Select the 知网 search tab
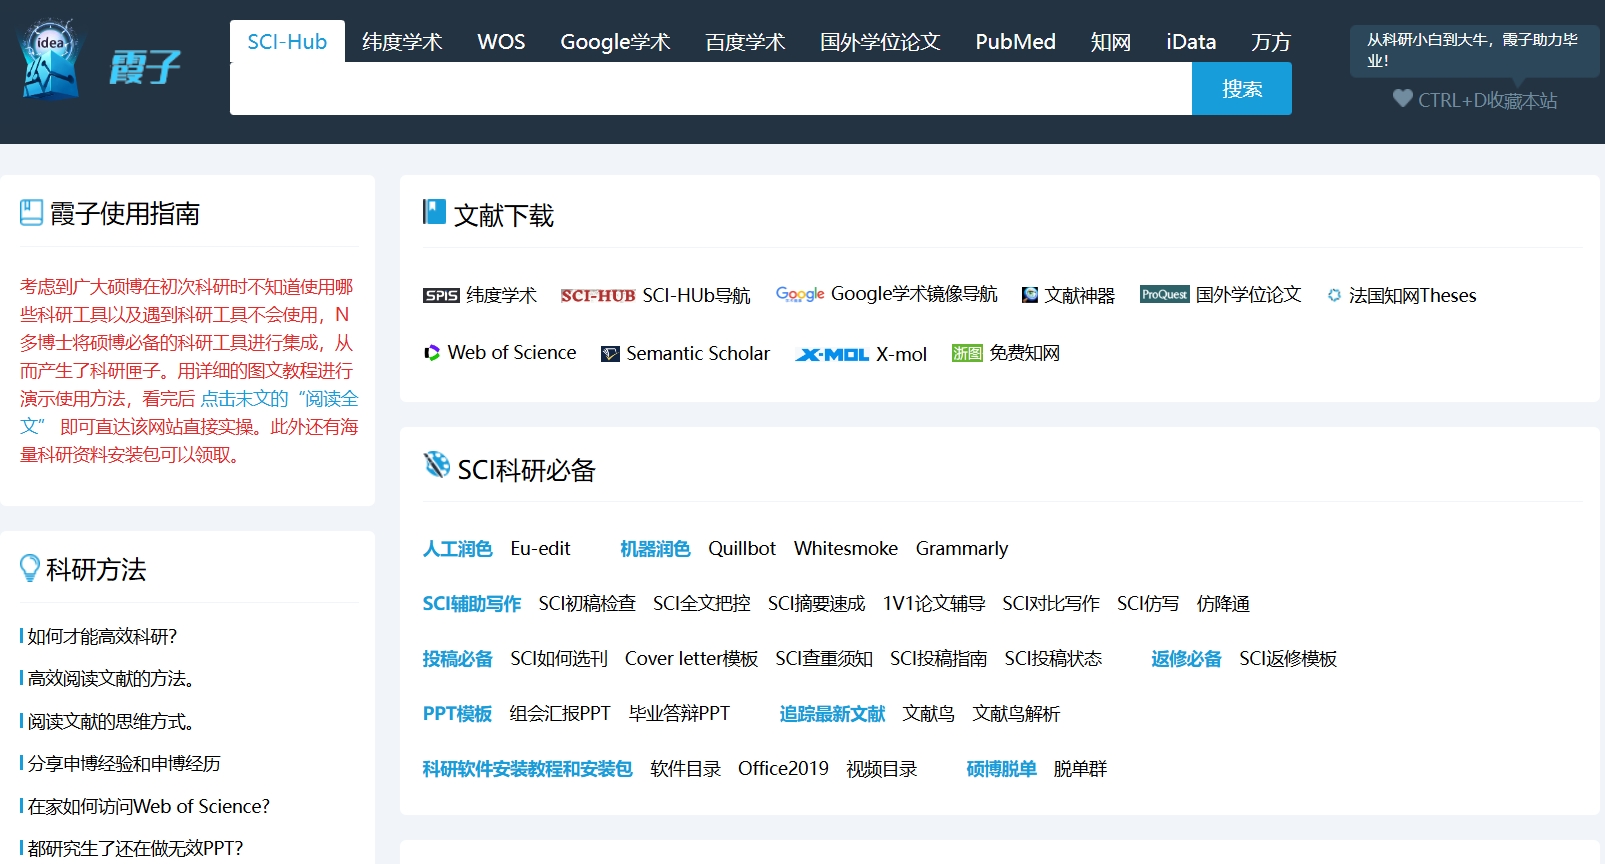 (x=1111, y=41)
